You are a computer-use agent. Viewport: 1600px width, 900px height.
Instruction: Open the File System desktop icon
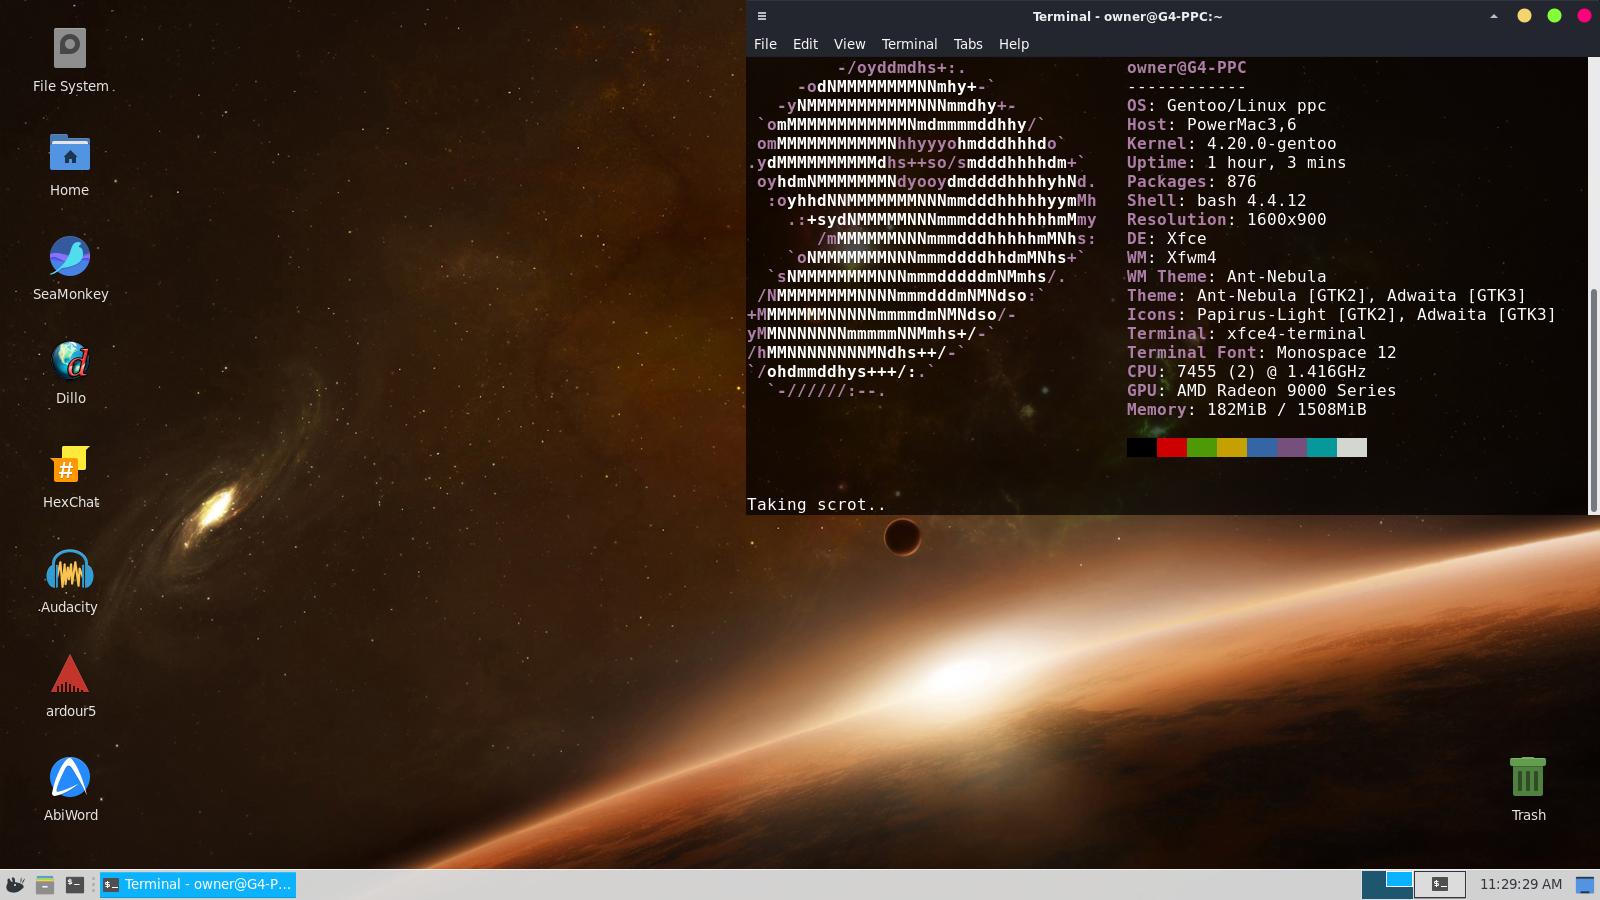[70, 48]
